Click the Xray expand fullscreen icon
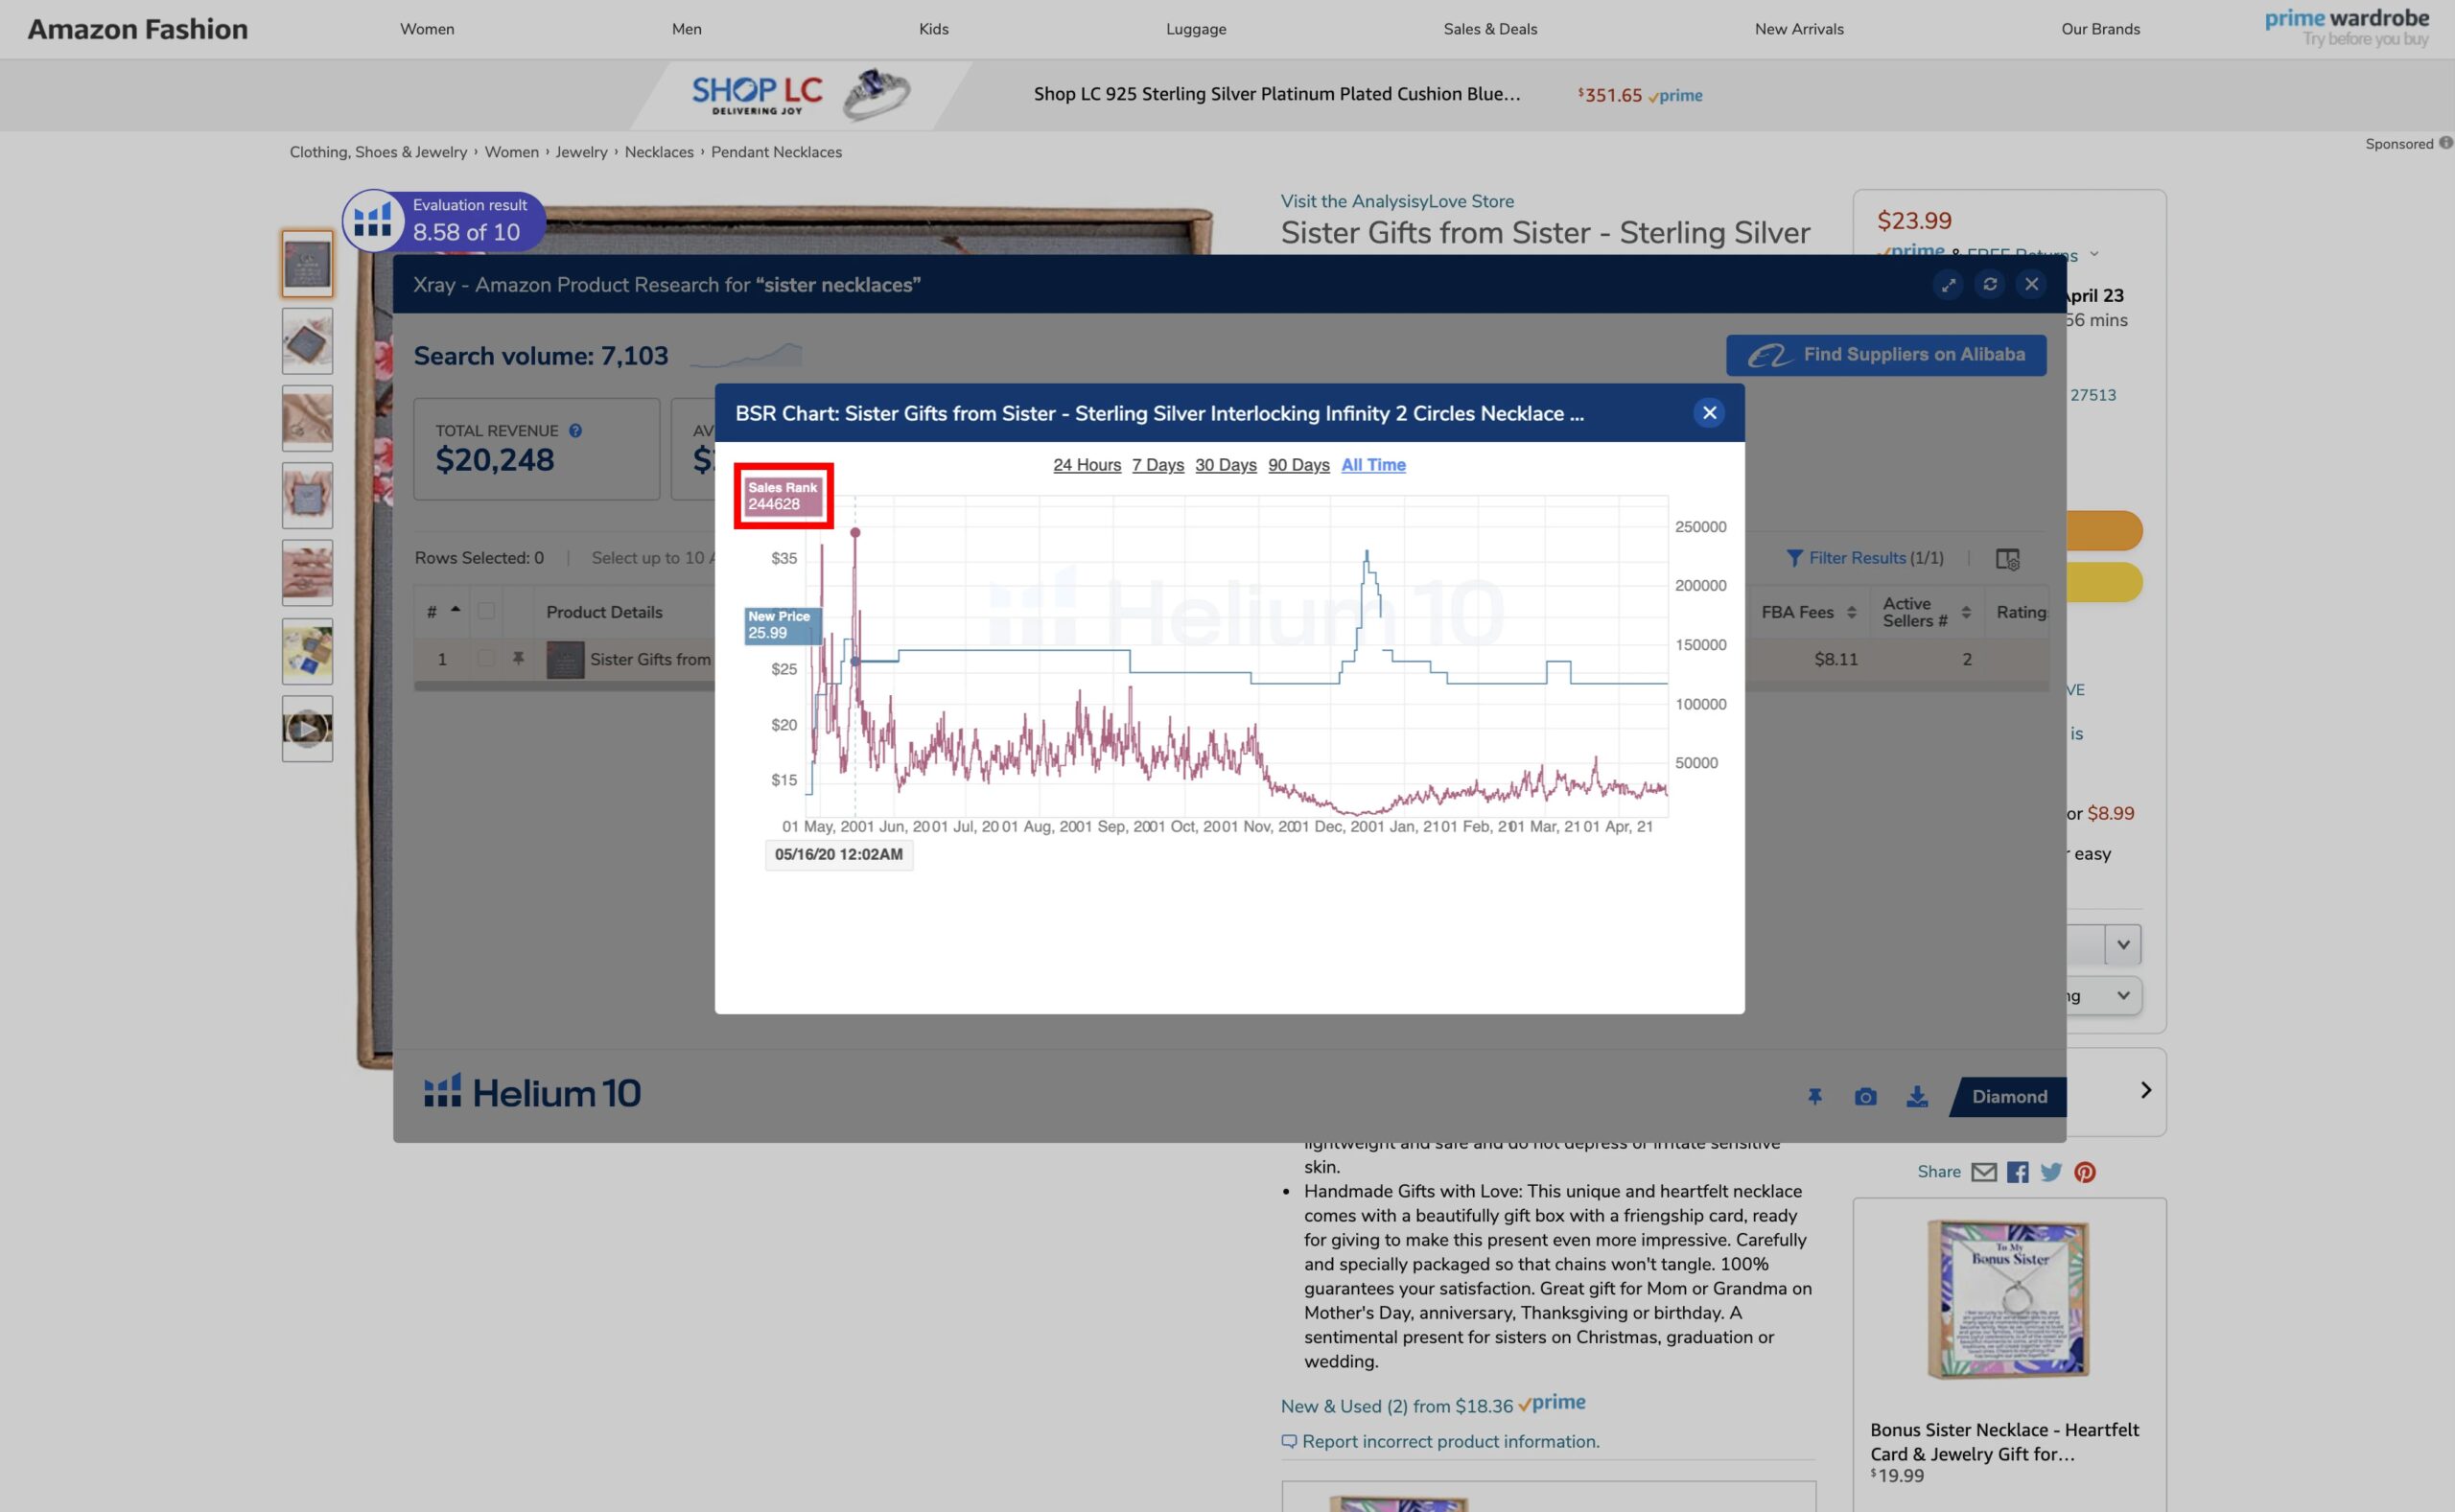This screenshot has height=1512, width=2455. tap(1948, 285)
